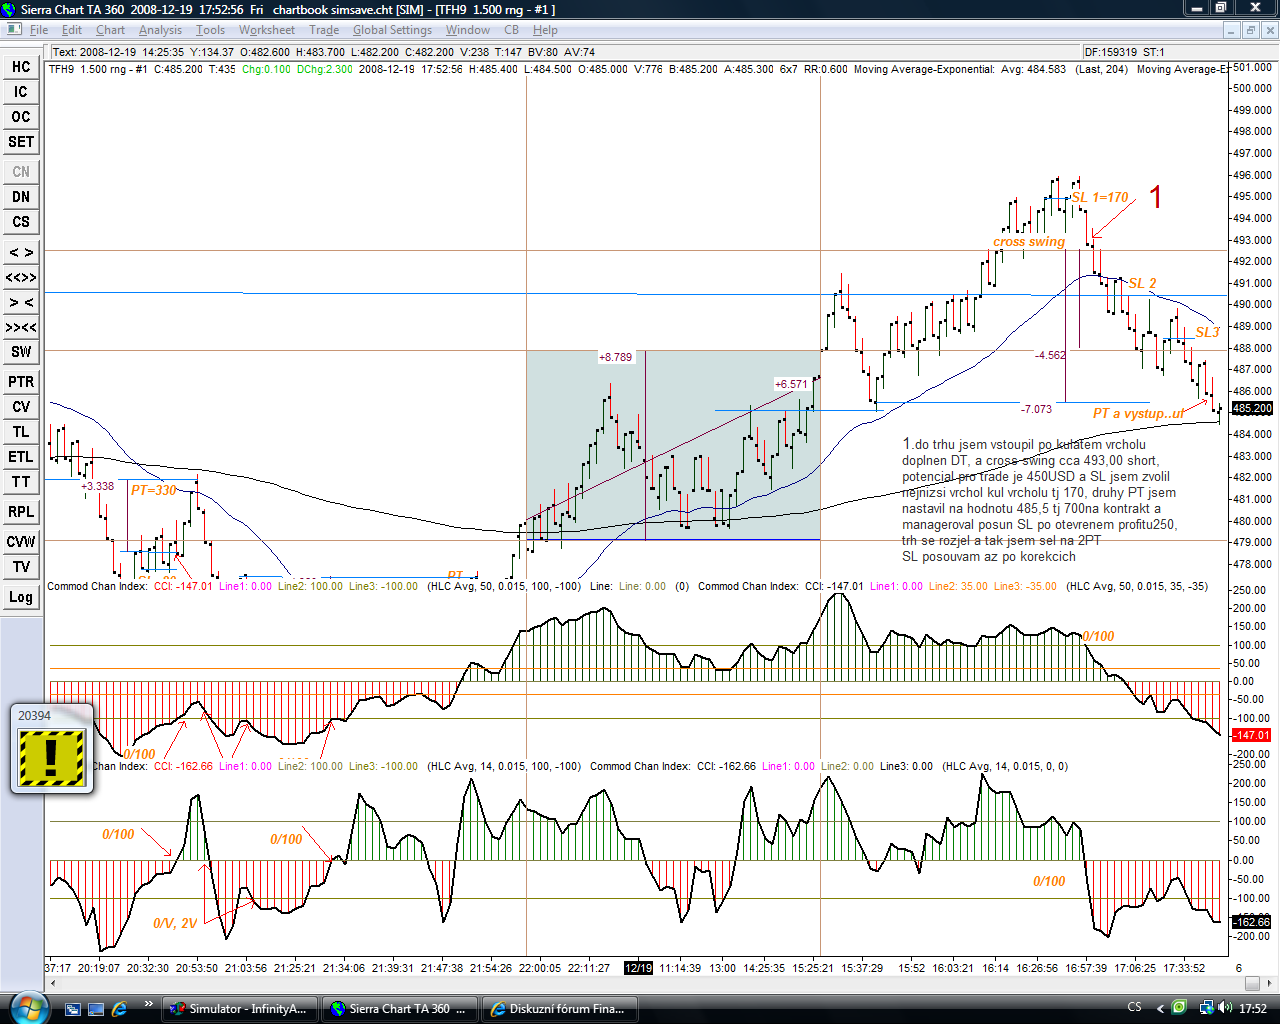Click the CN toolbar button
Screen dimensions: 1280x1024
21,172
